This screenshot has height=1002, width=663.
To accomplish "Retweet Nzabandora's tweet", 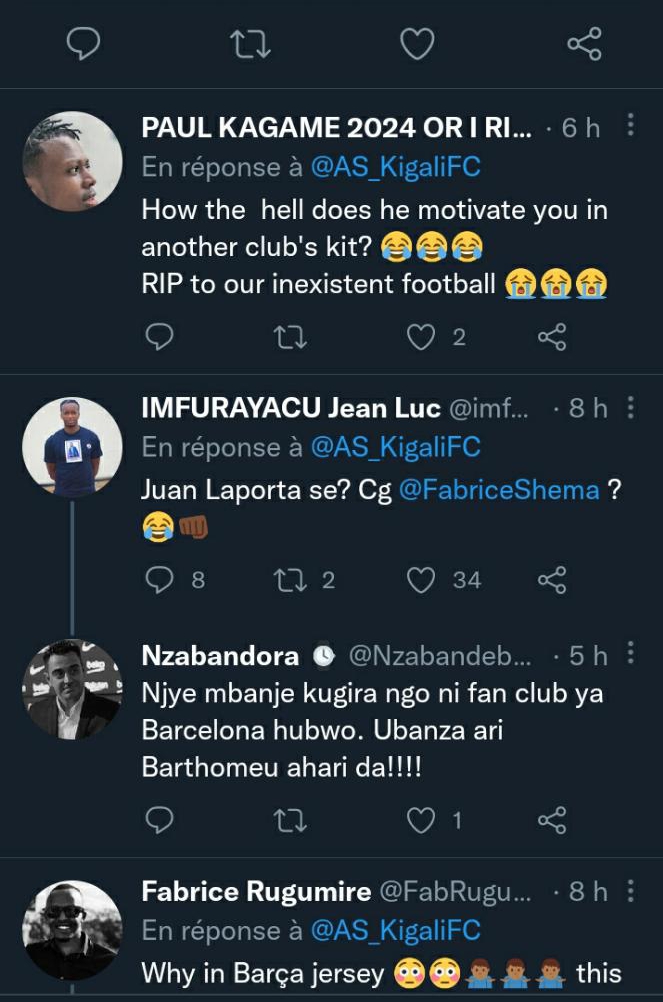I will point(291,821).
